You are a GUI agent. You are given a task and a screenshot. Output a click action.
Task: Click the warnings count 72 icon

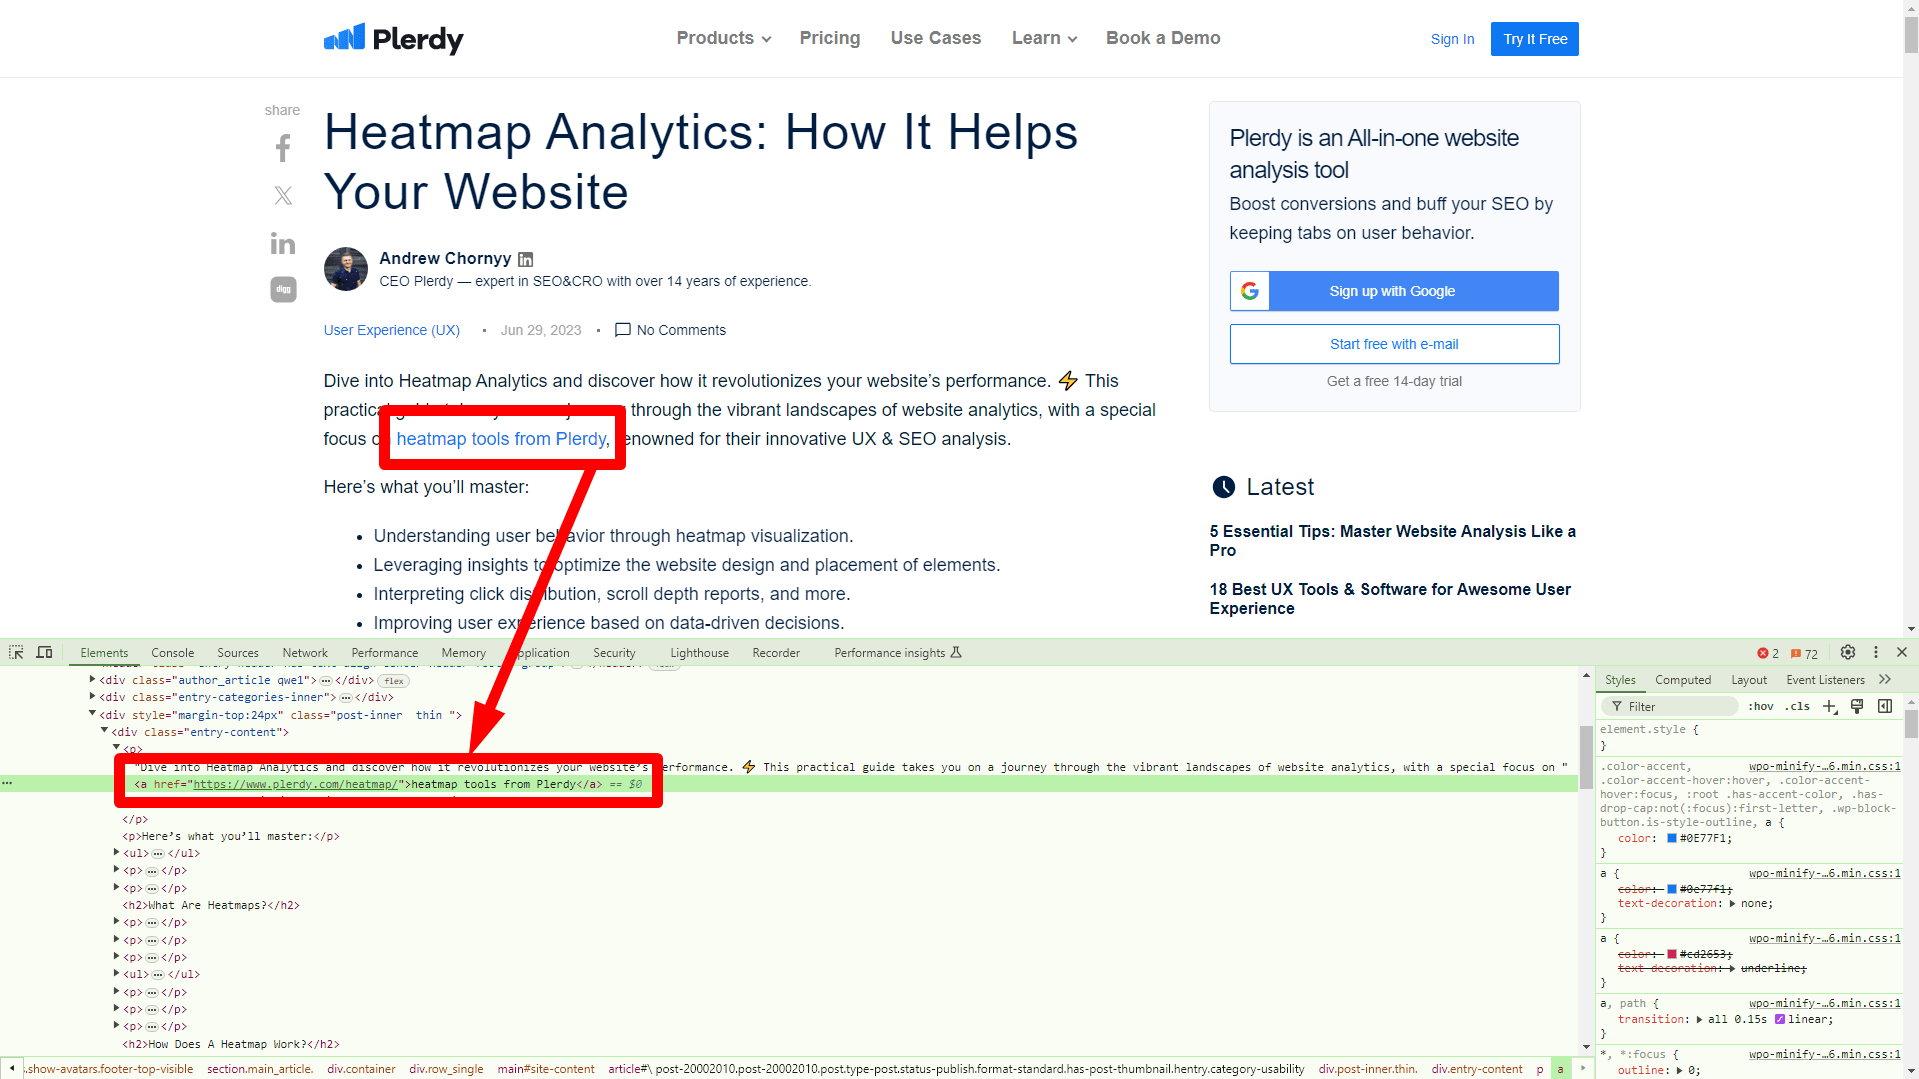[x=1804, y=653]
